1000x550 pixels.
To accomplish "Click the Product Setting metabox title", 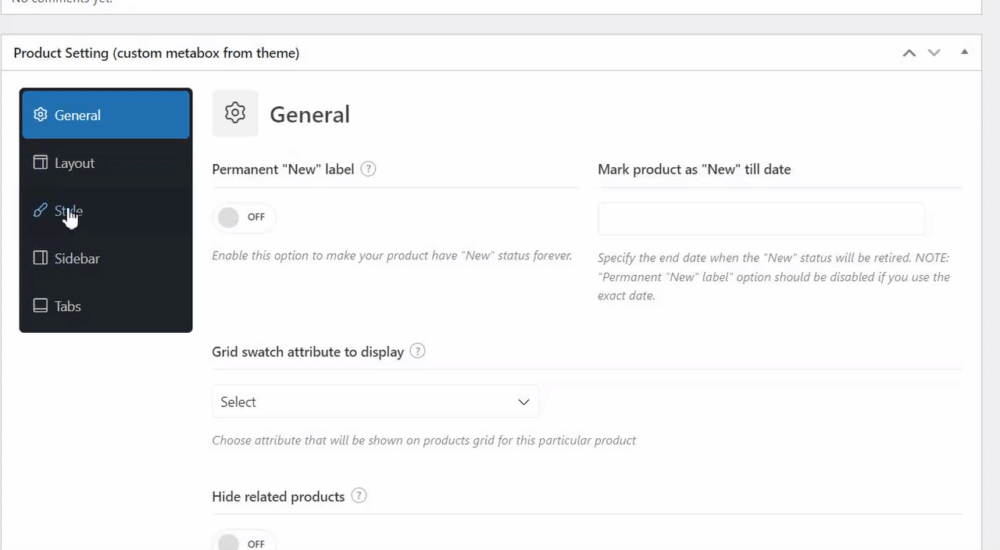I will click(x=156, y=53).
